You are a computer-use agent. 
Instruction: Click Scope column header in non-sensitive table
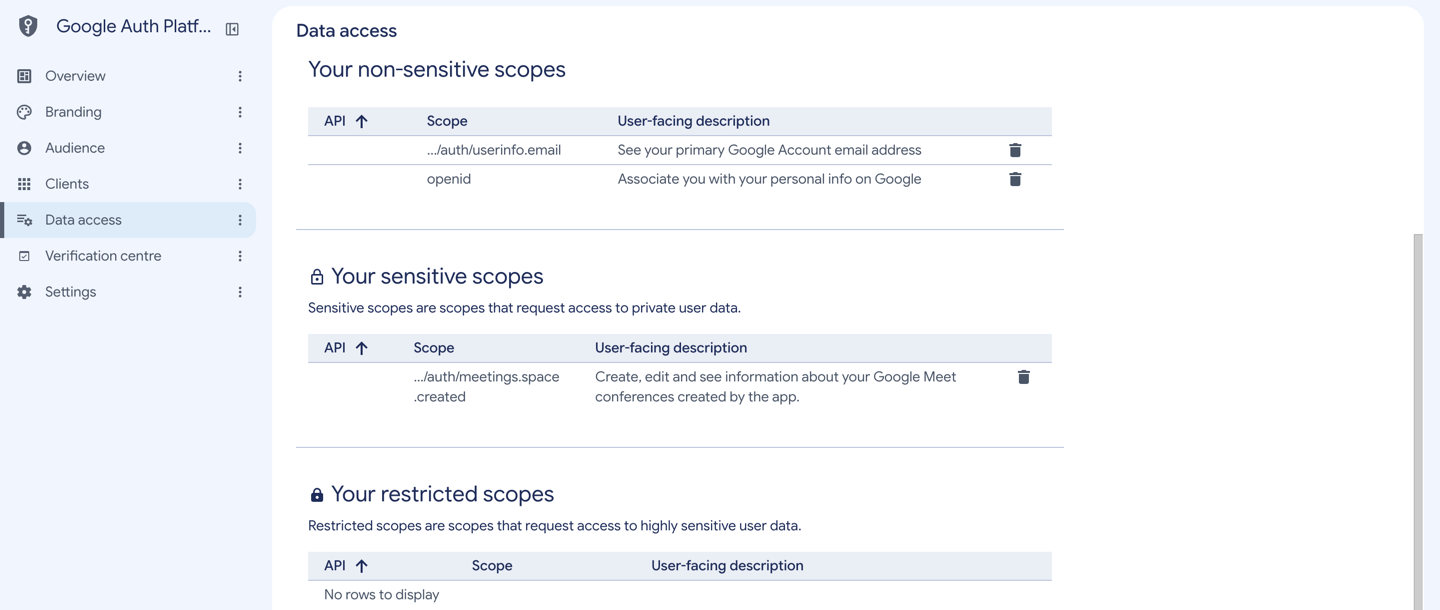[x=447, y=121]
